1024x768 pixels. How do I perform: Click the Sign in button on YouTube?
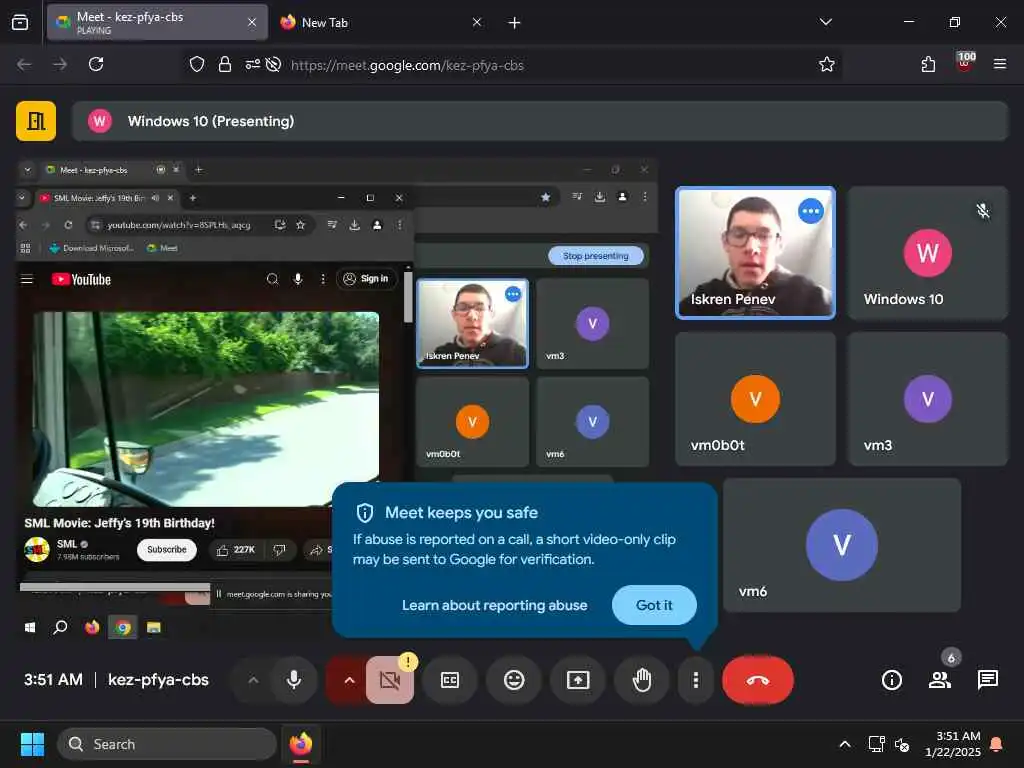pos(366,279)
